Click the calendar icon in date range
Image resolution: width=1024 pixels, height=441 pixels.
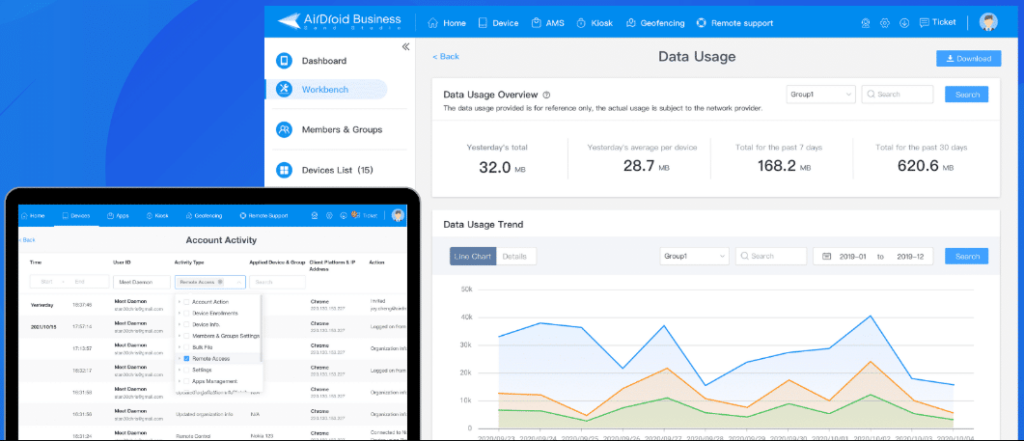coord(826,256)
